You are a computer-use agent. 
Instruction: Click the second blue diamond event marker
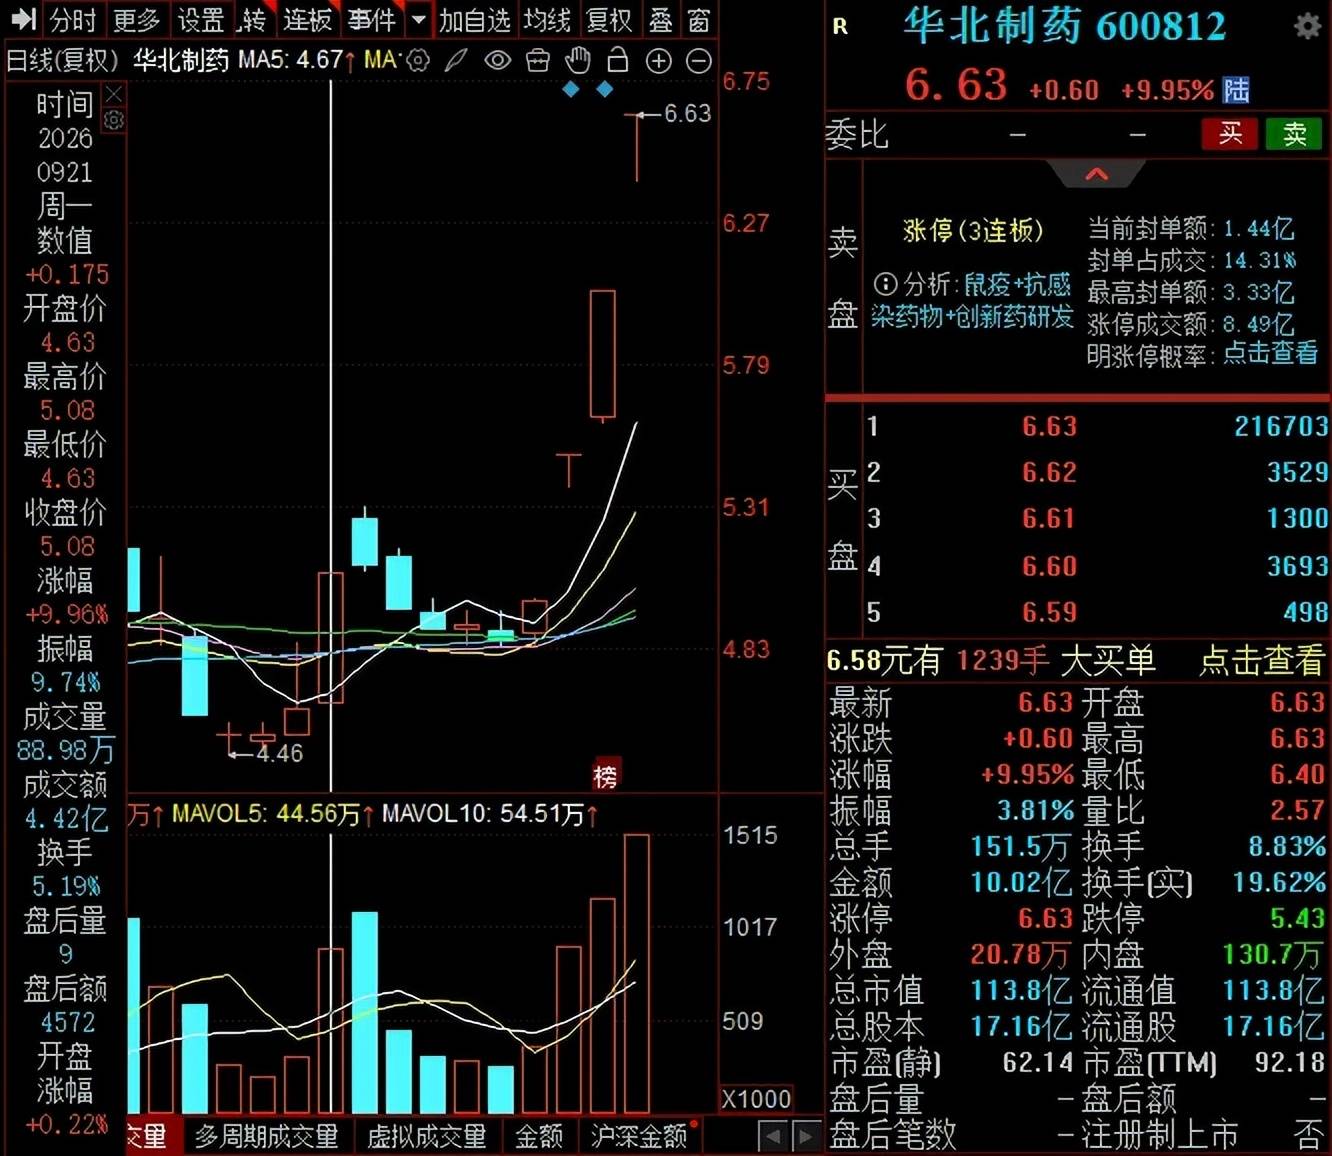604,90
